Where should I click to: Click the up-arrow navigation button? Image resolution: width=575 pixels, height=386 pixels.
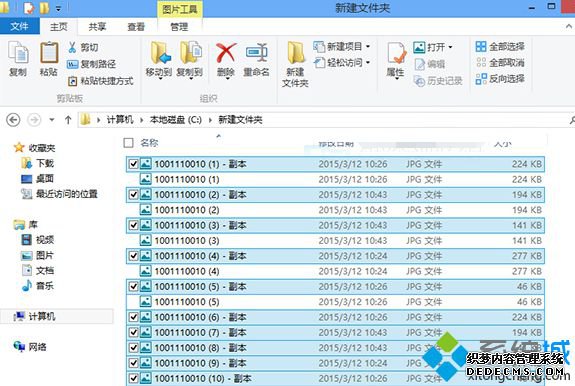(x=68, y=120)
